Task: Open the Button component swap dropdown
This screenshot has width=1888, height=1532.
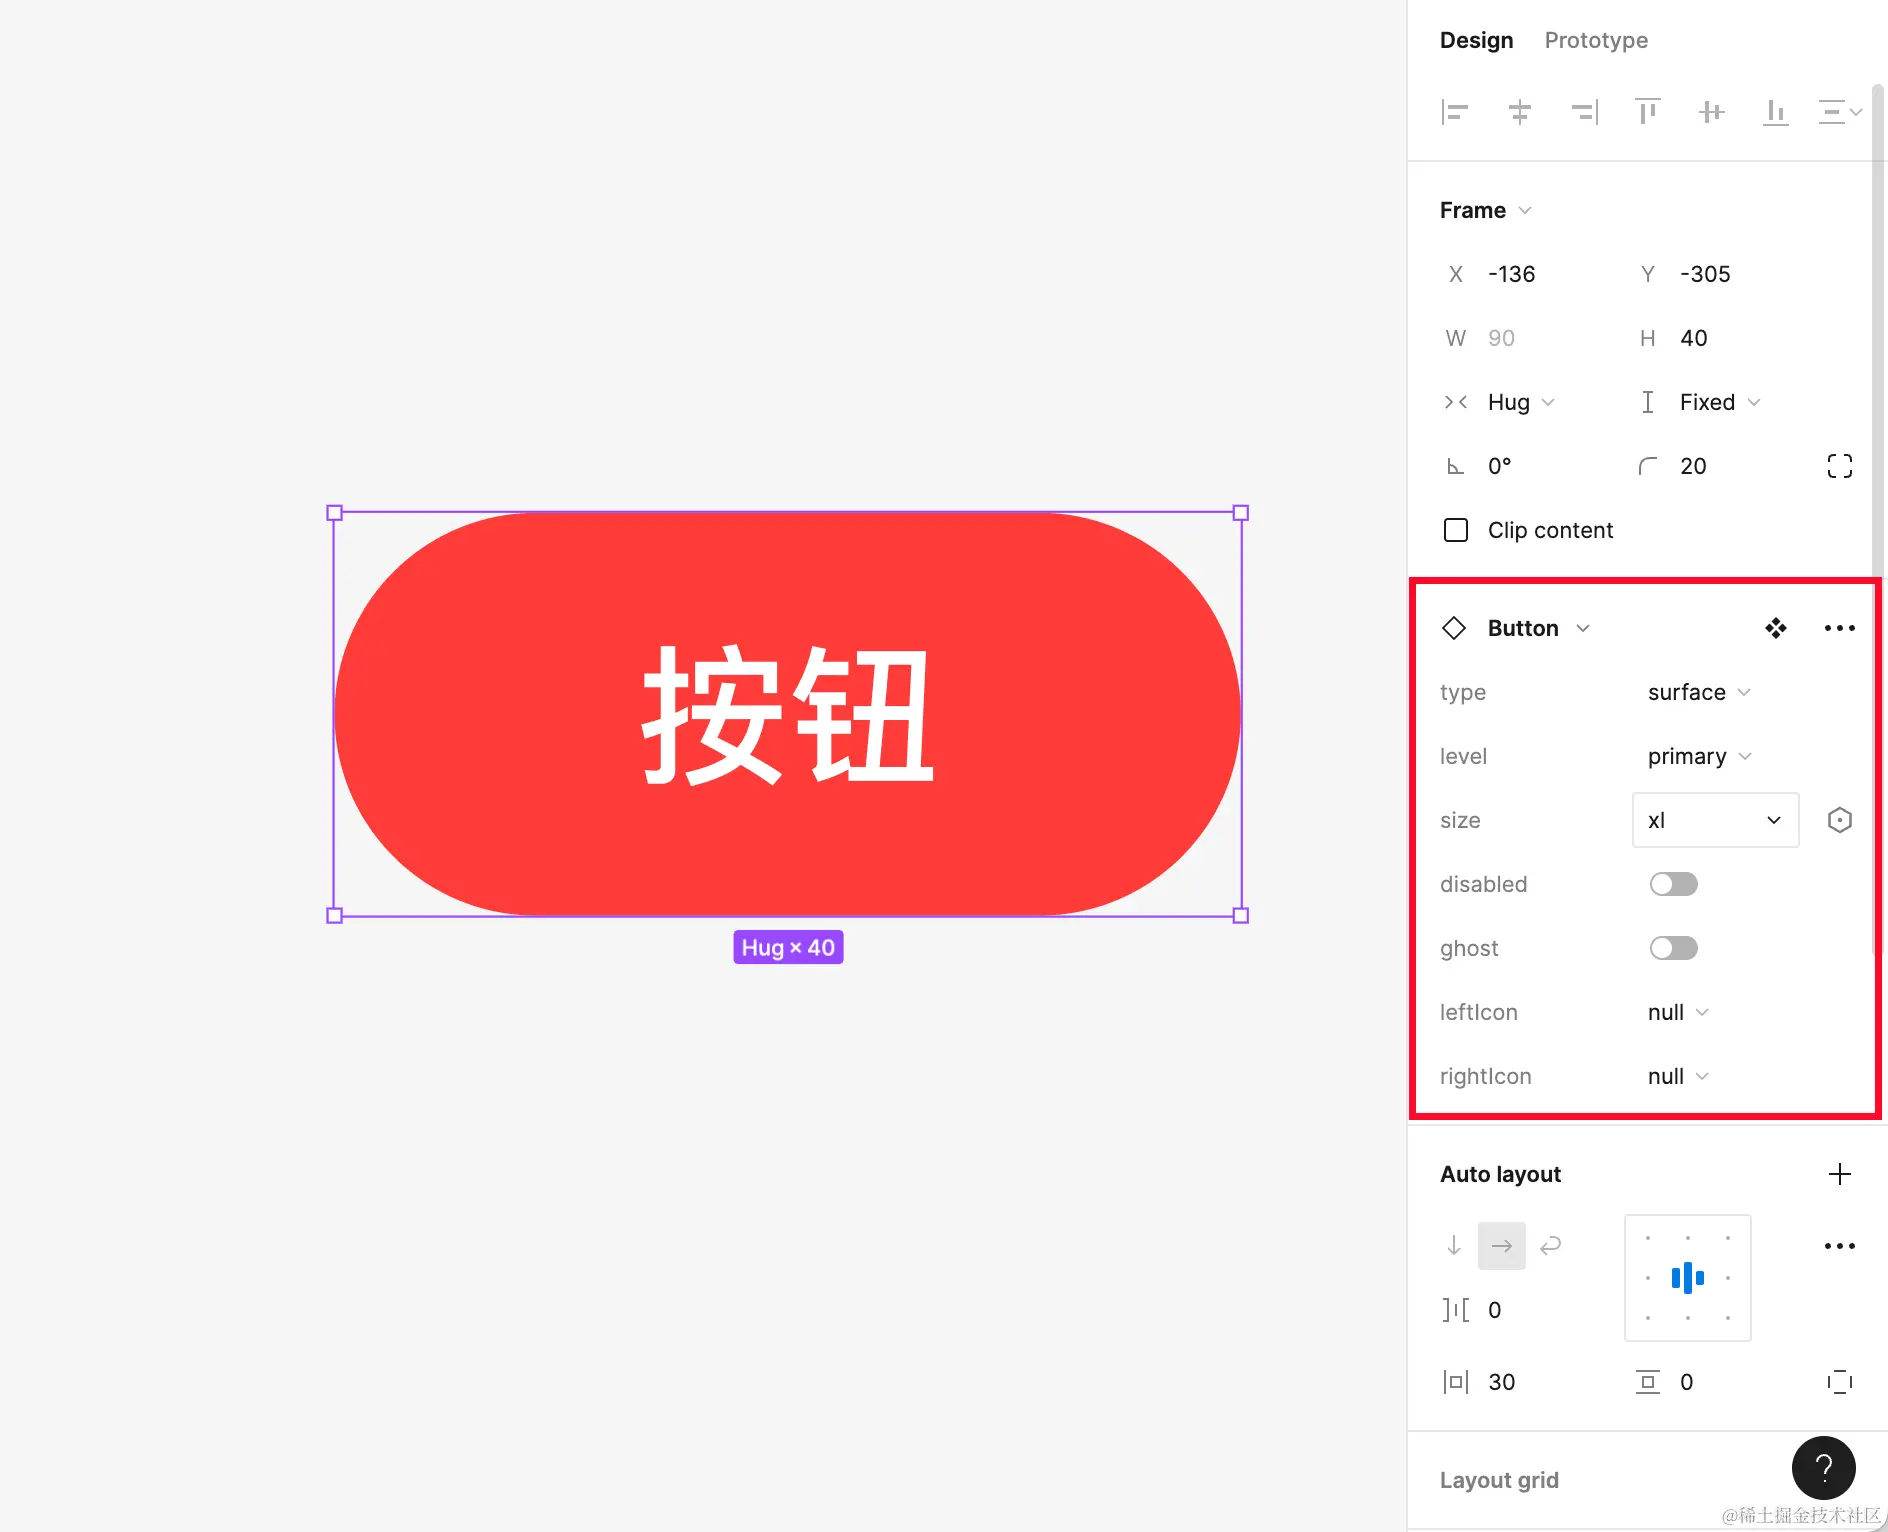Action: (1539, 628)
